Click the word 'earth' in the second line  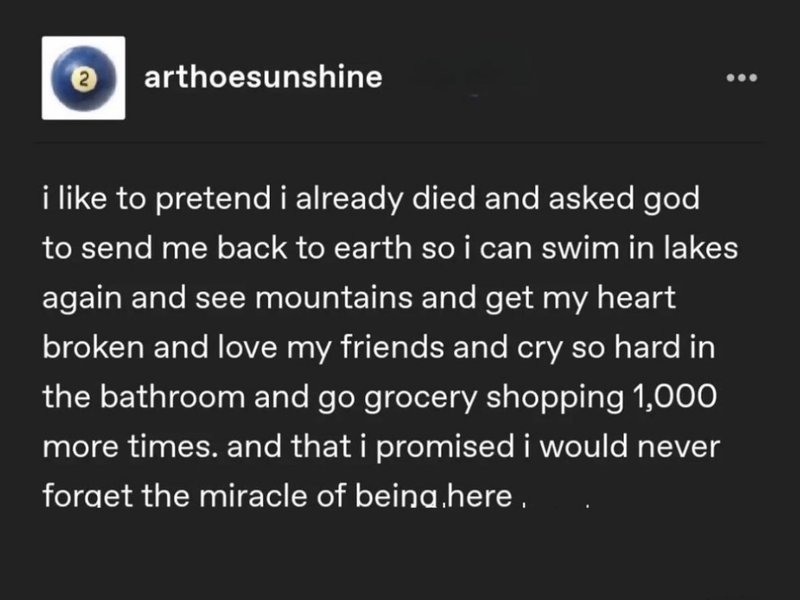click(x=373, y=248)
